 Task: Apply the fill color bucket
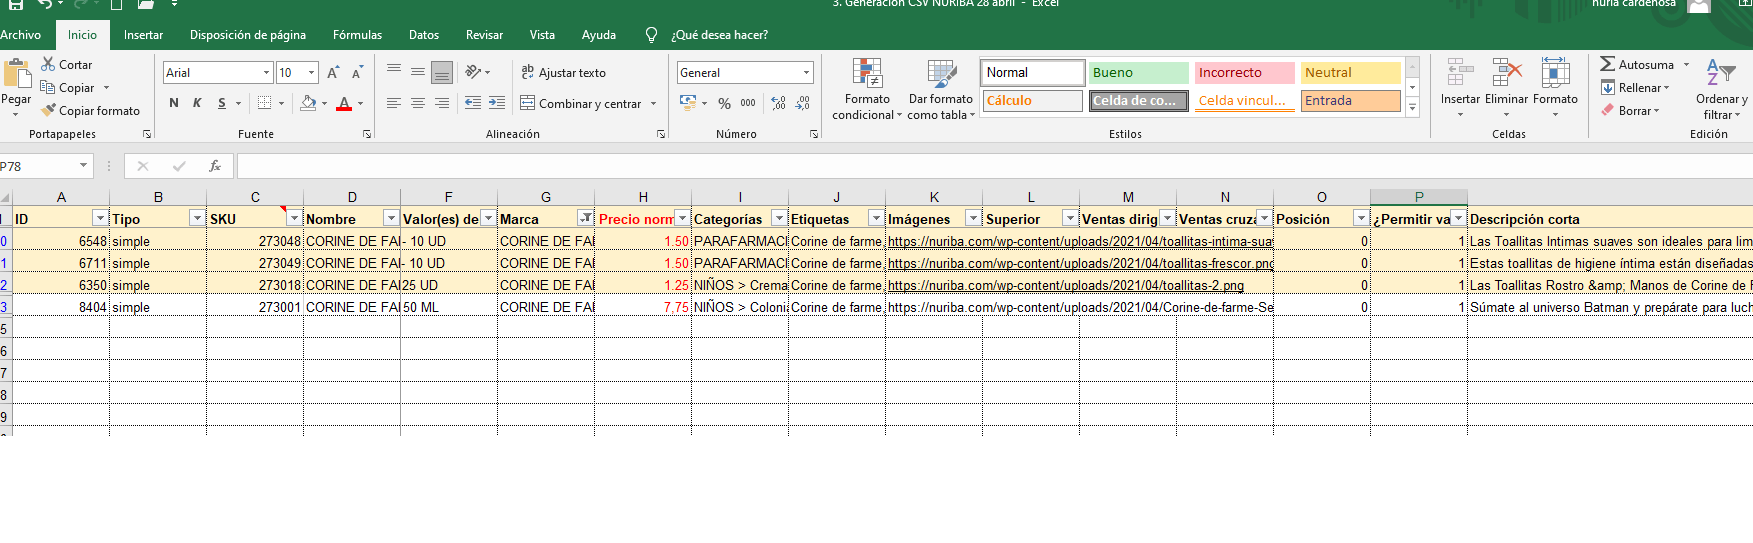(308, 103)
